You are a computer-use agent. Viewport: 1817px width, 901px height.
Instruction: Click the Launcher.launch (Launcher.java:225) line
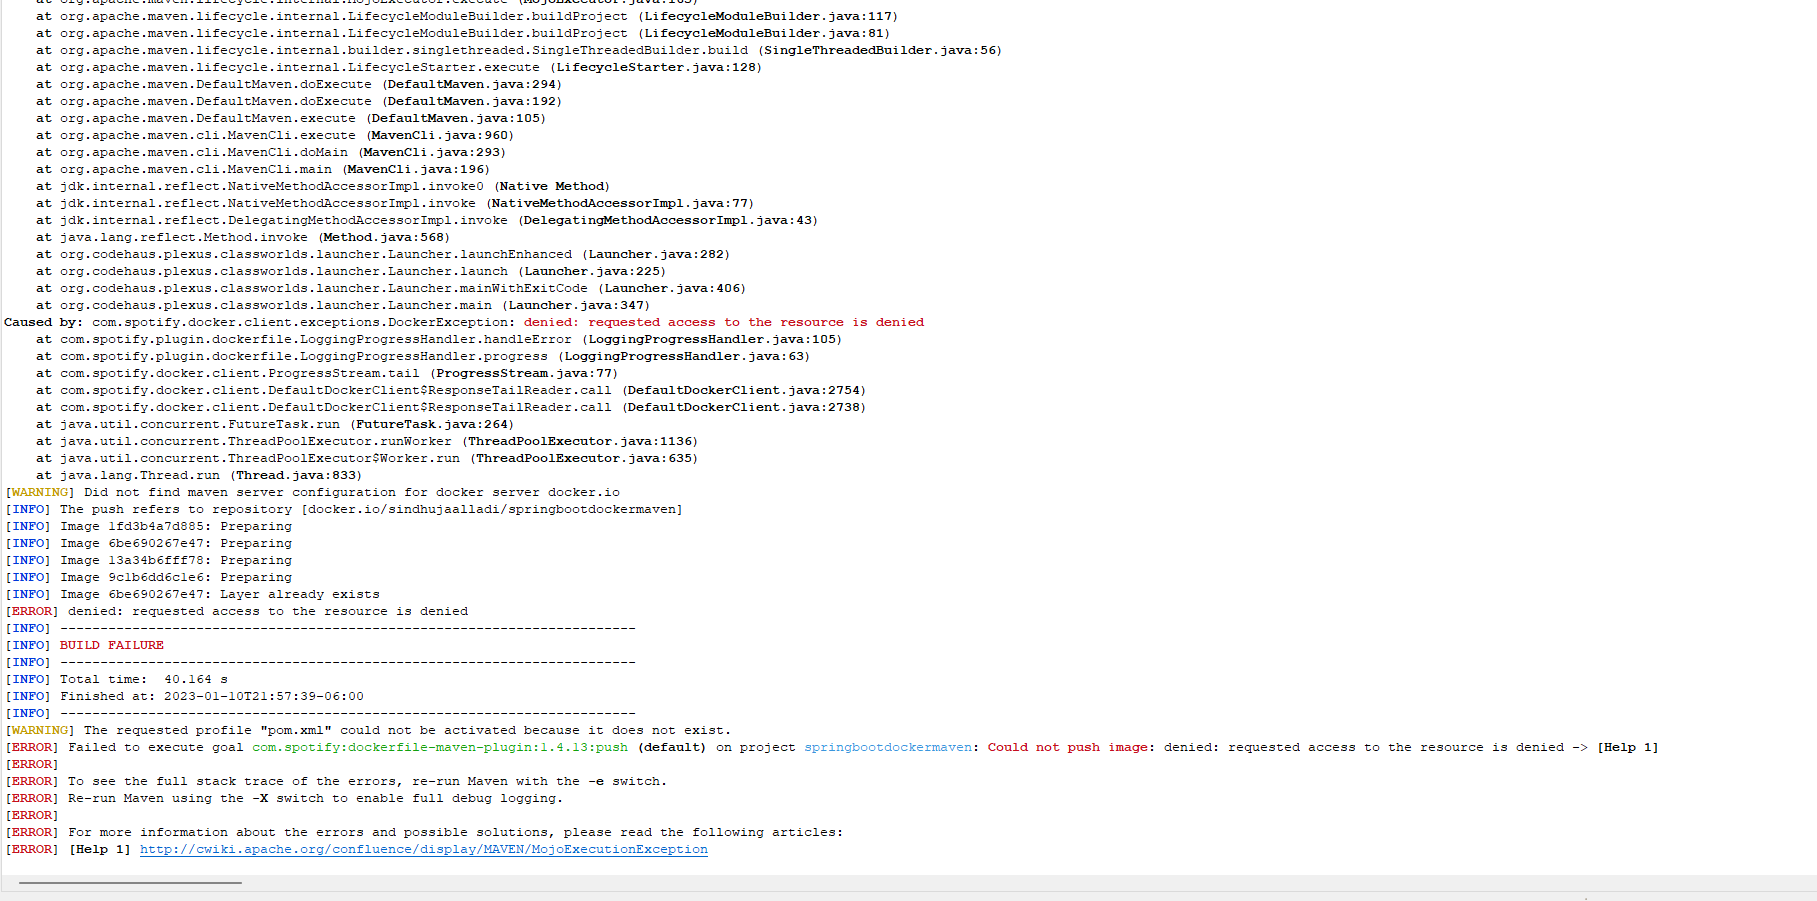[x=351, y=271]
